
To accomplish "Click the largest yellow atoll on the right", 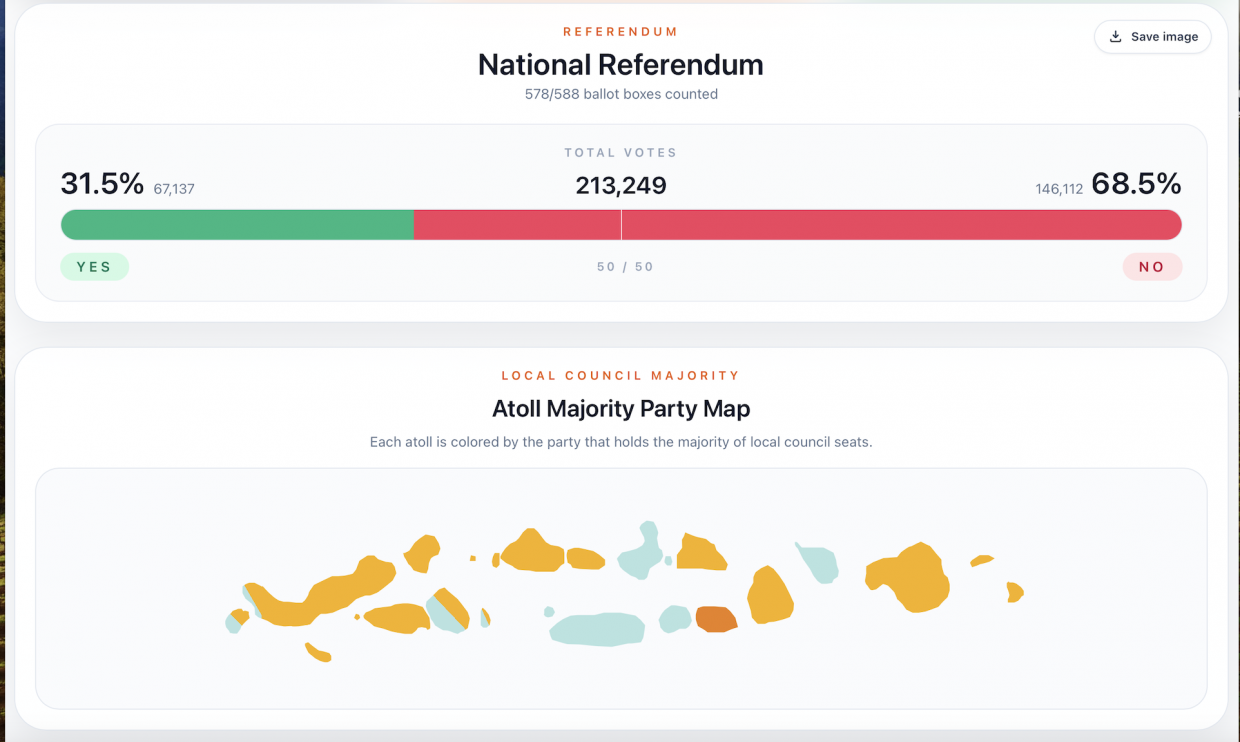I will pos(912,578).
